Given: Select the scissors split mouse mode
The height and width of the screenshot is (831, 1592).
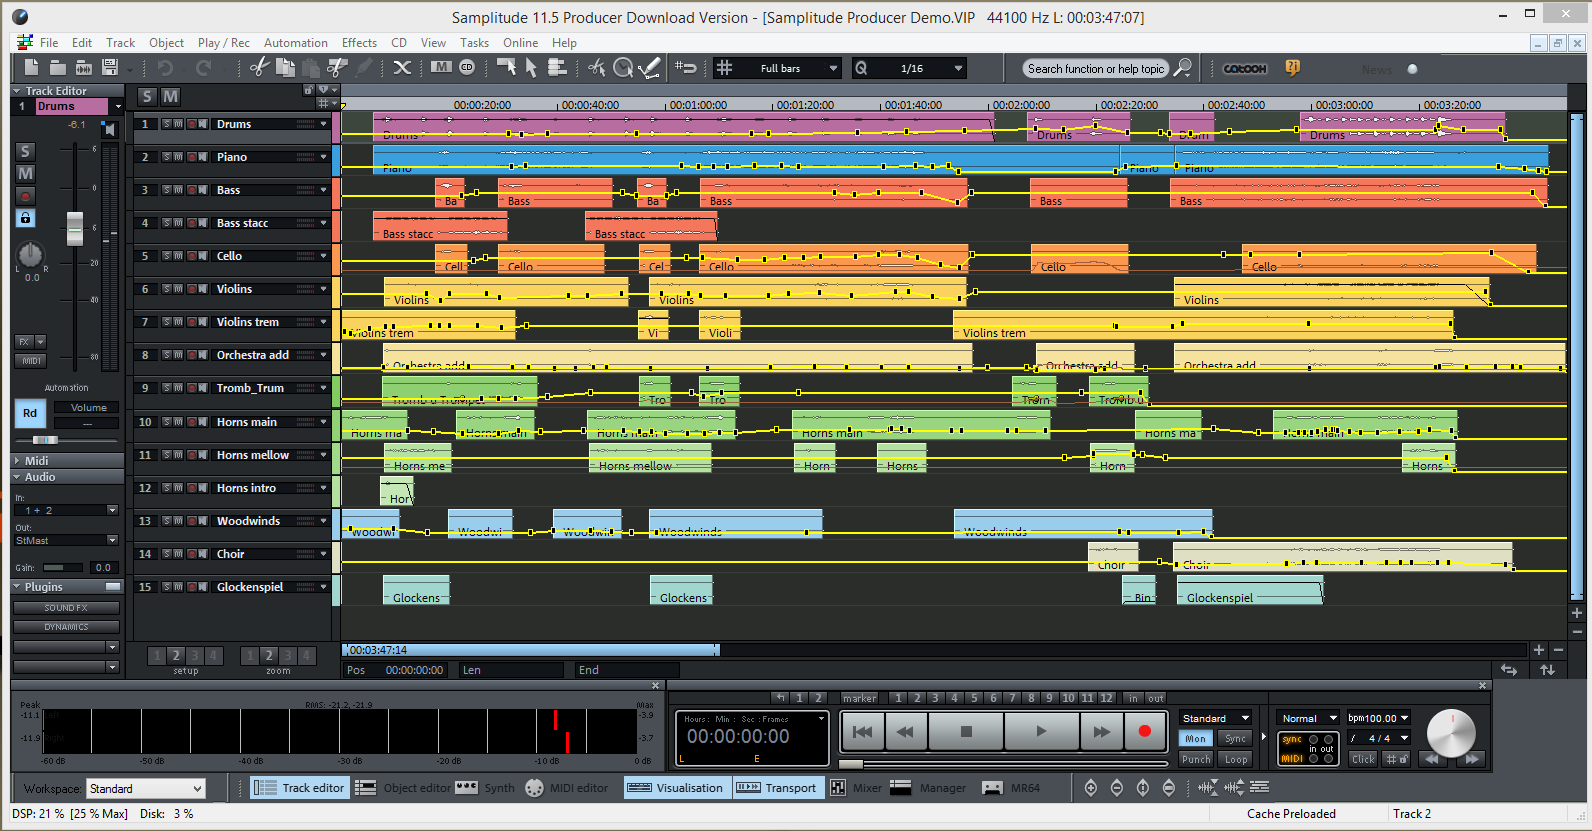Looking at the screenshot, I should tap(597, 68).
